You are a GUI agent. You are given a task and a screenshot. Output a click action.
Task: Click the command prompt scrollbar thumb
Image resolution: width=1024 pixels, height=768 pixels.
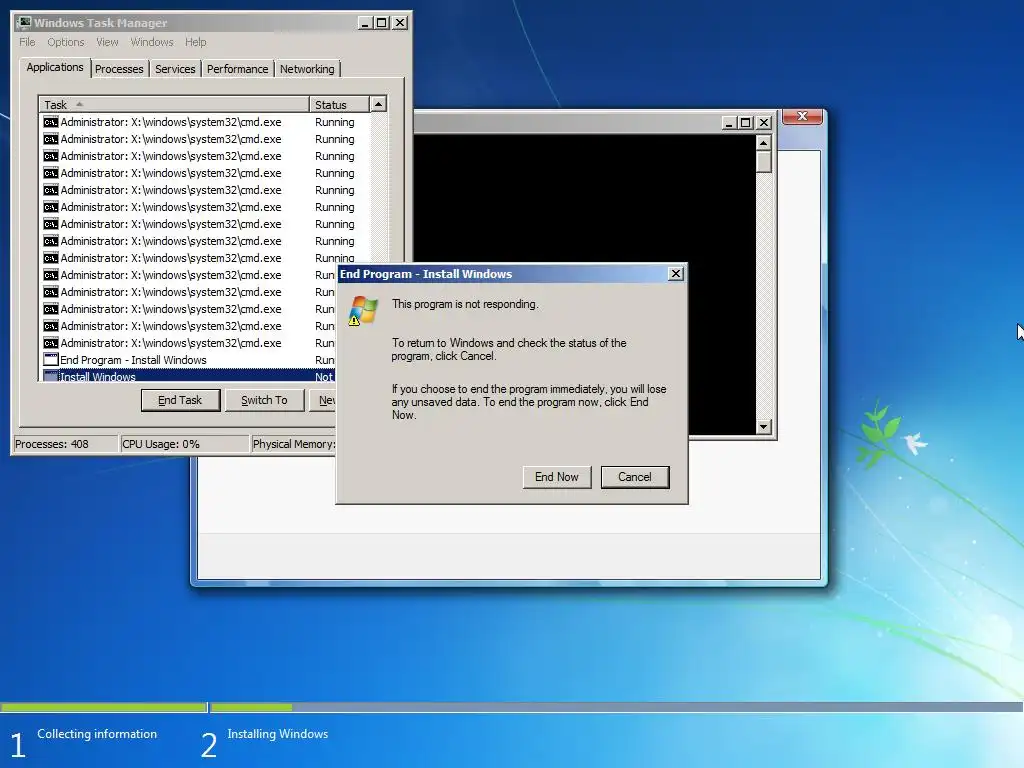[x=763, y=161]
